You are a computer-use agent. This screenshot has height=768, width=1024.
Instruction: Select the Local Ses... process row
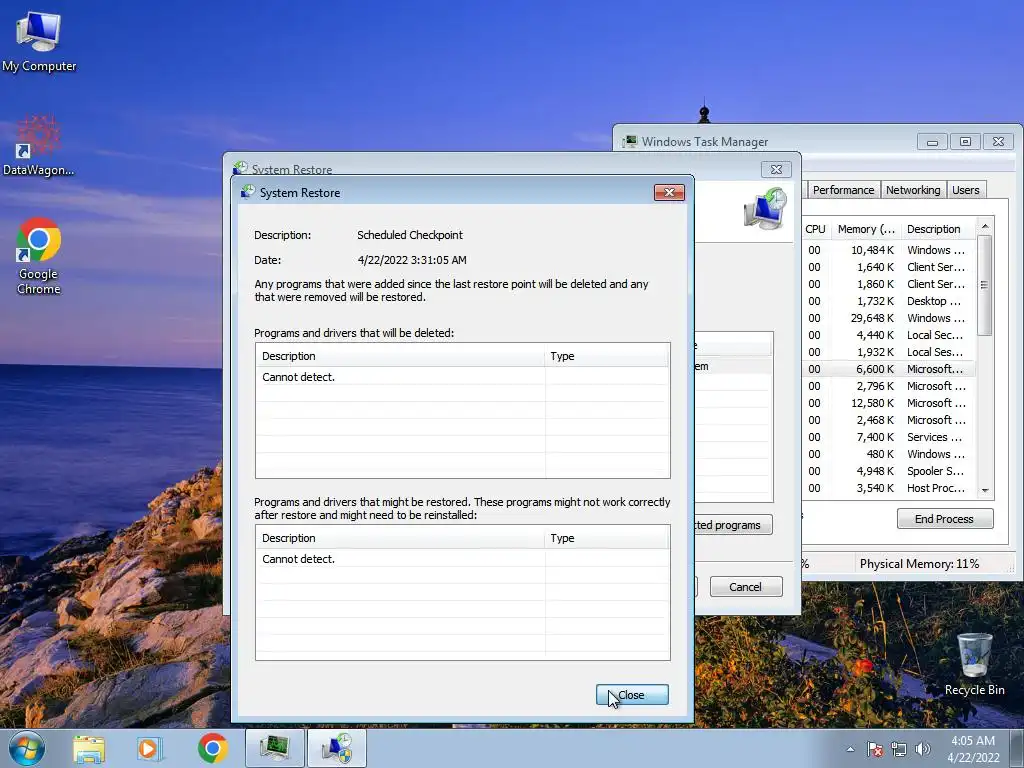tap(888, 352)
